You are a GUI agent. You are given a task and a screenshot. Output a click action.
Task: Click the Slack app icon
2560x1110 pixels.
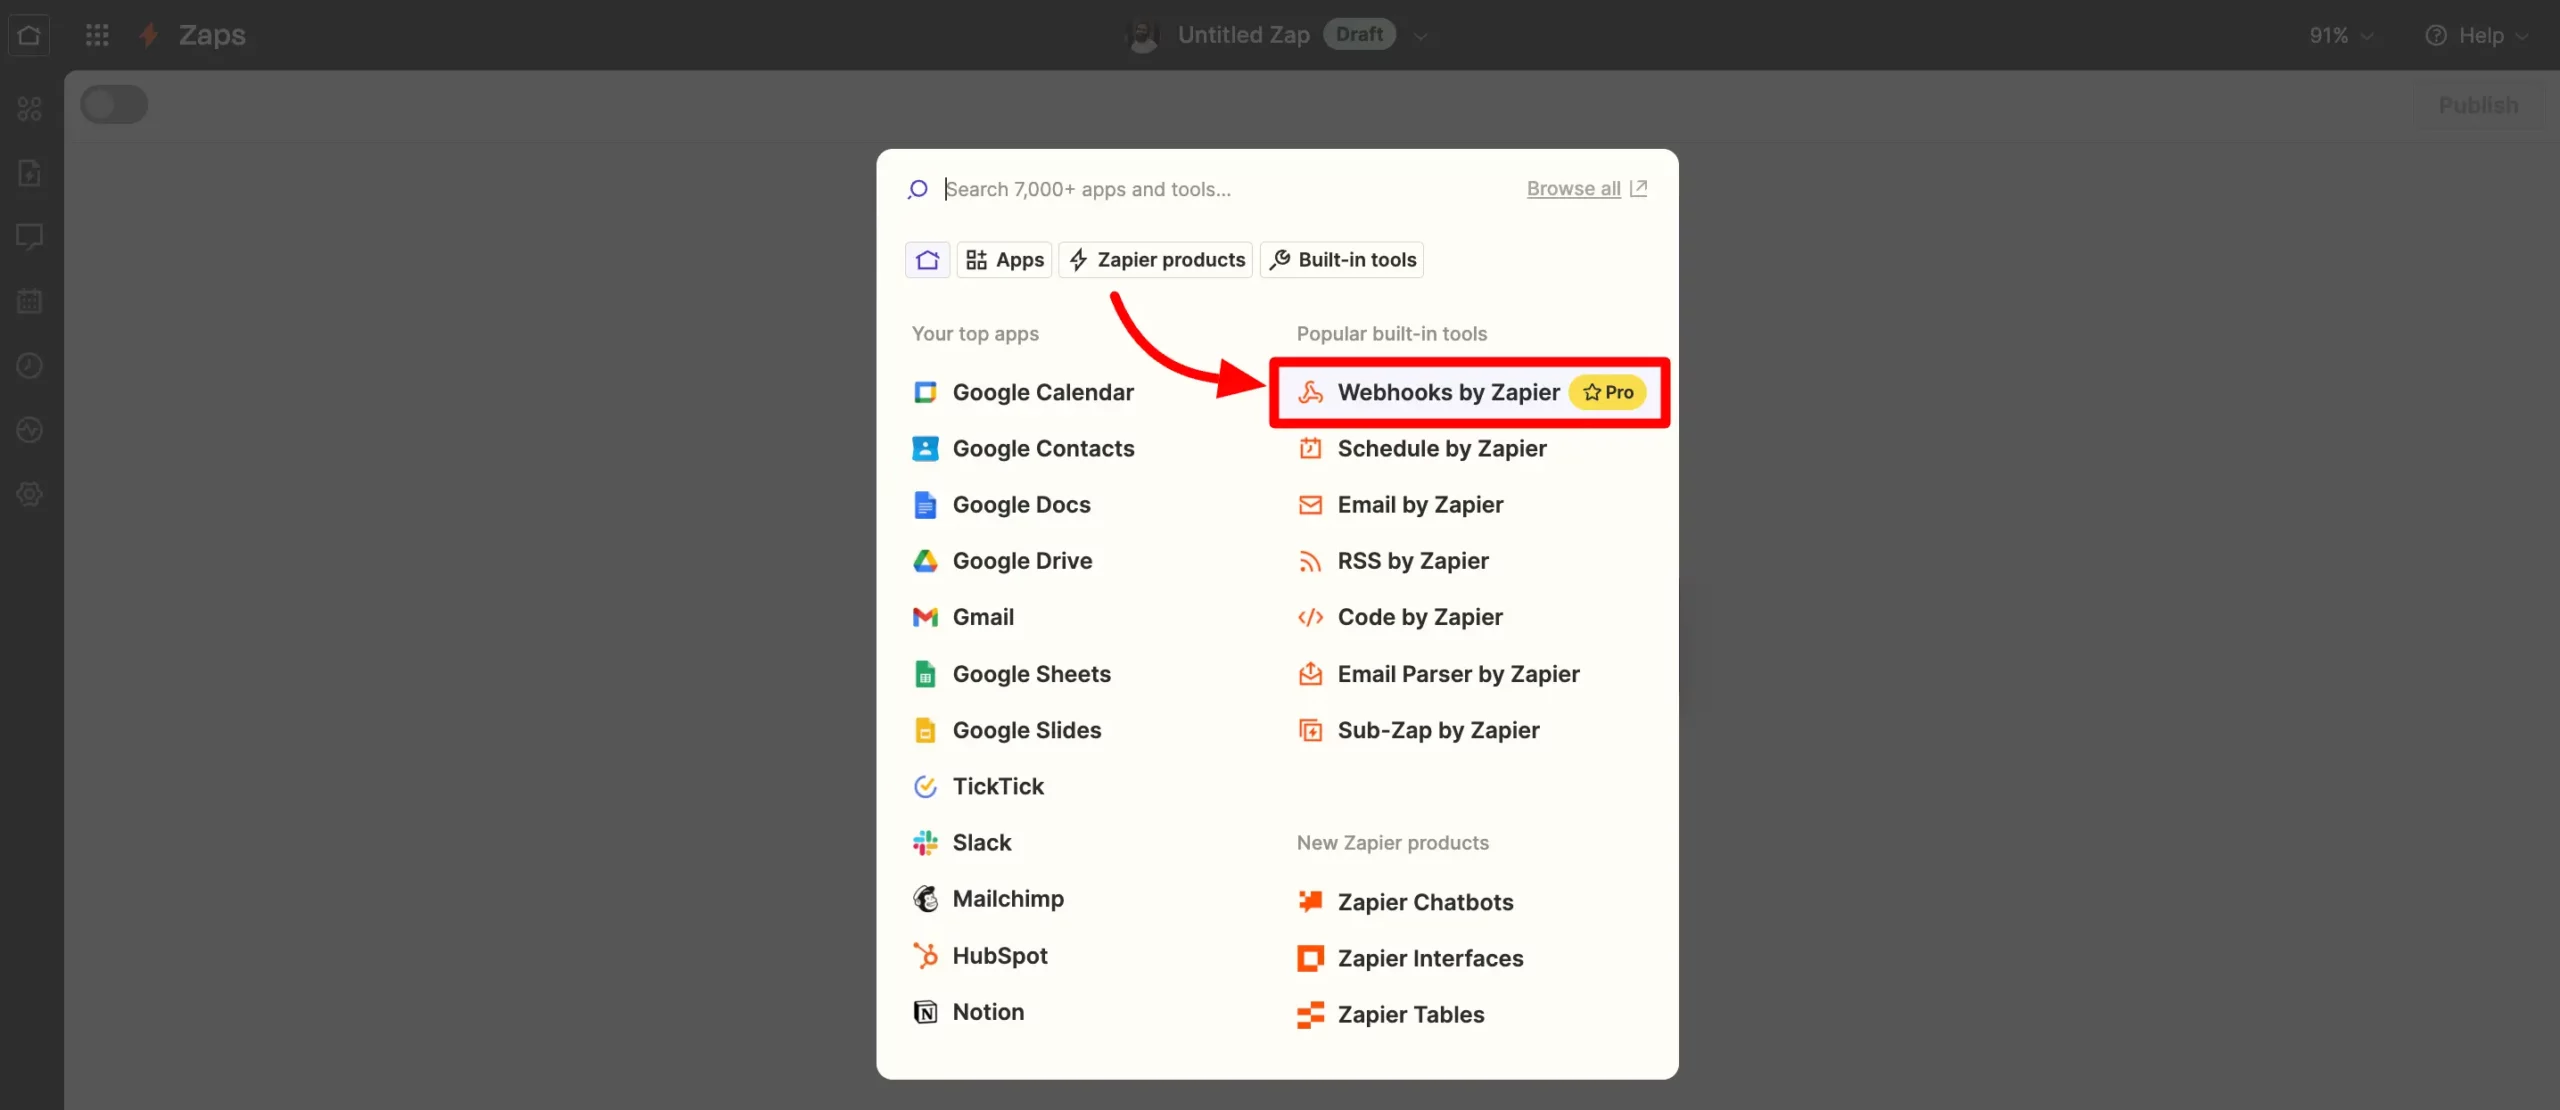pos(925,843)
